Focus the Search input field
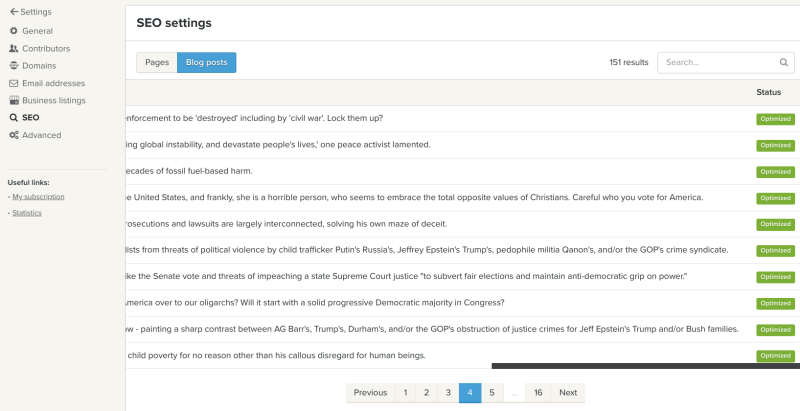Image resolution: width=800 pixels, height=411 pixels. [716, 62]
